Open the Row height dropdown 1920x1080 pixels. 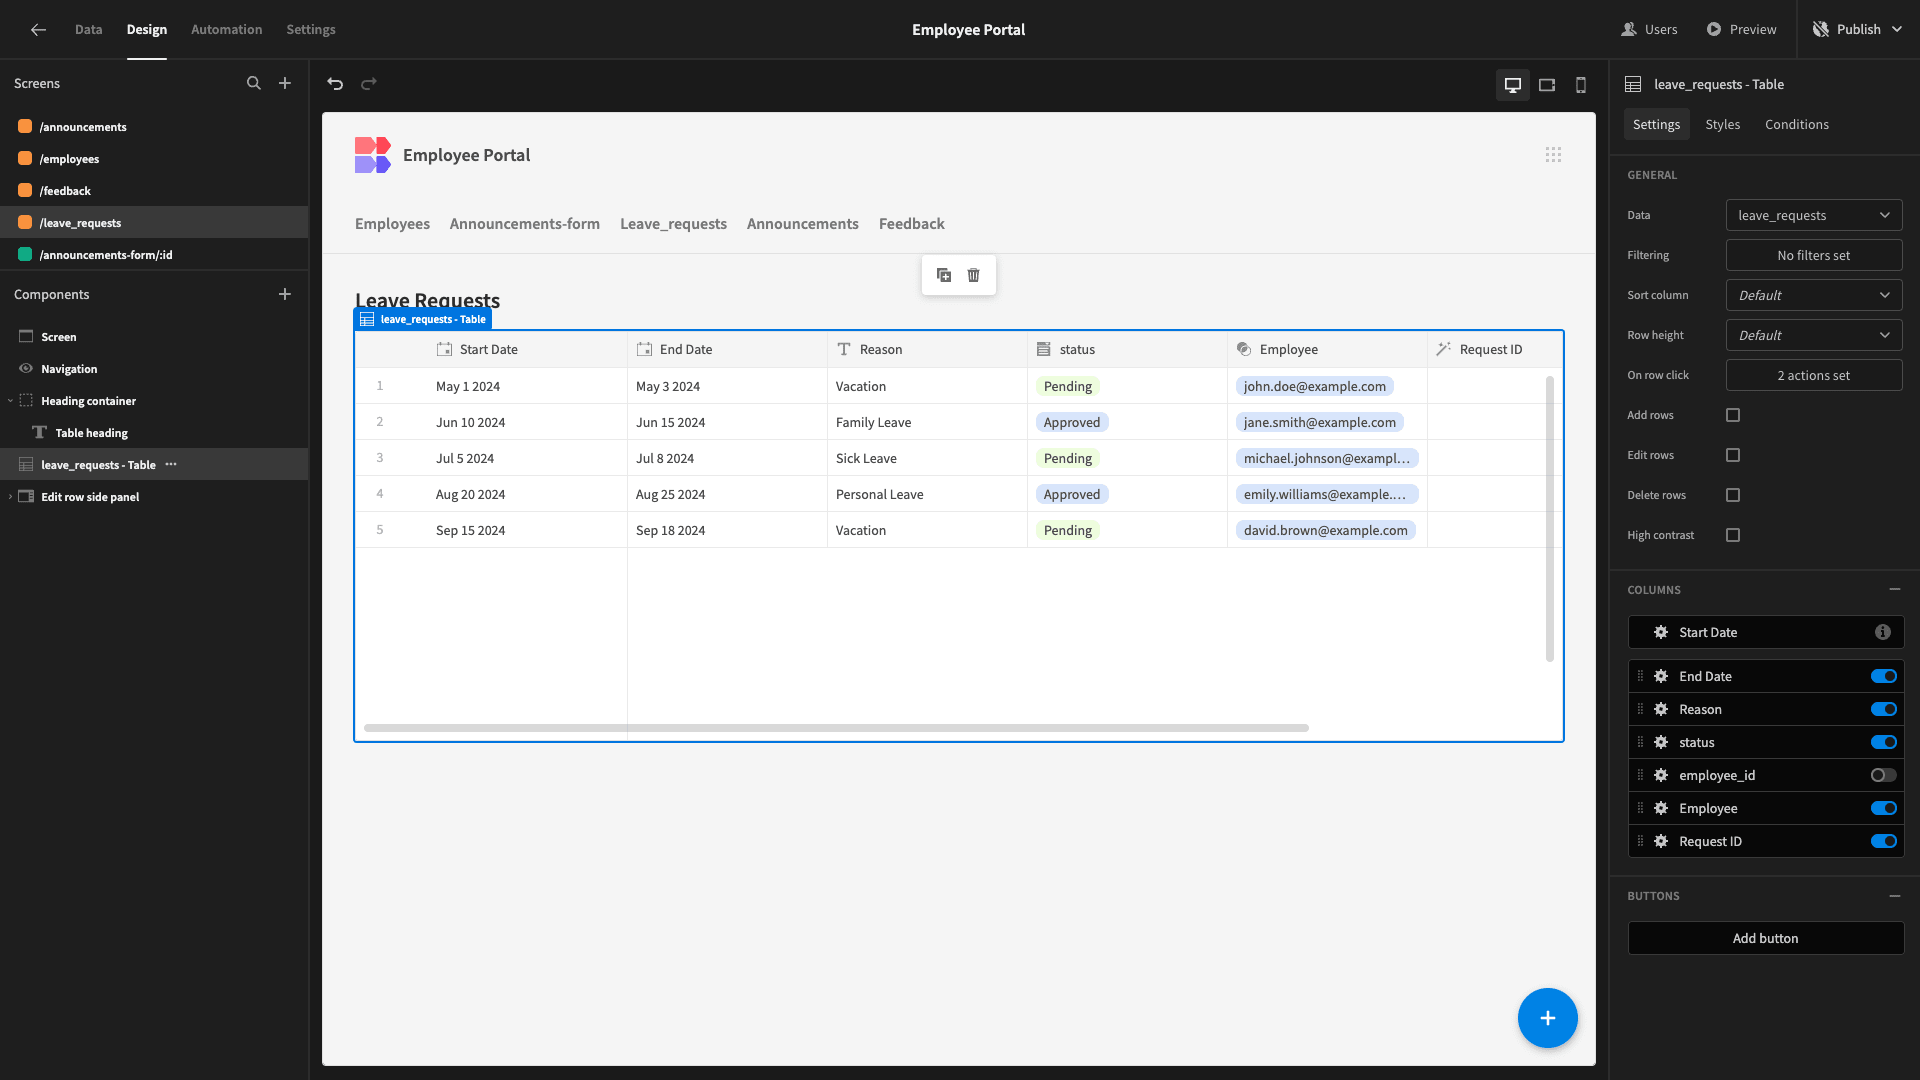point(1814,335)
